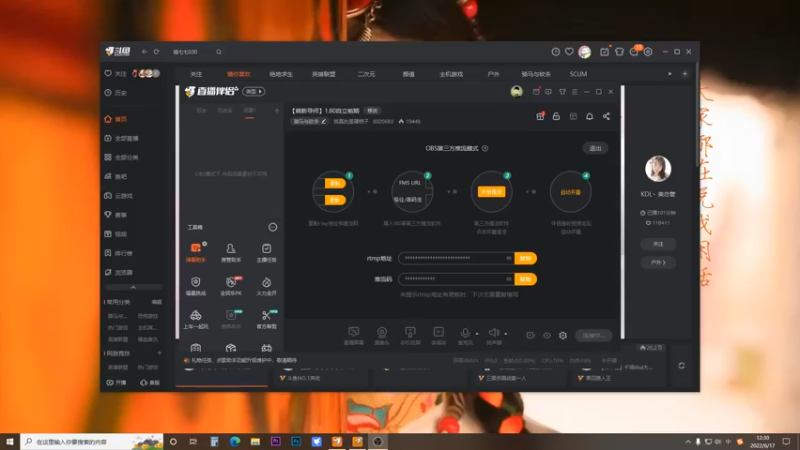The height and width of the screenshot is (450, 800).
Task: Select SCUM category tab
Action: pos(578,74)
